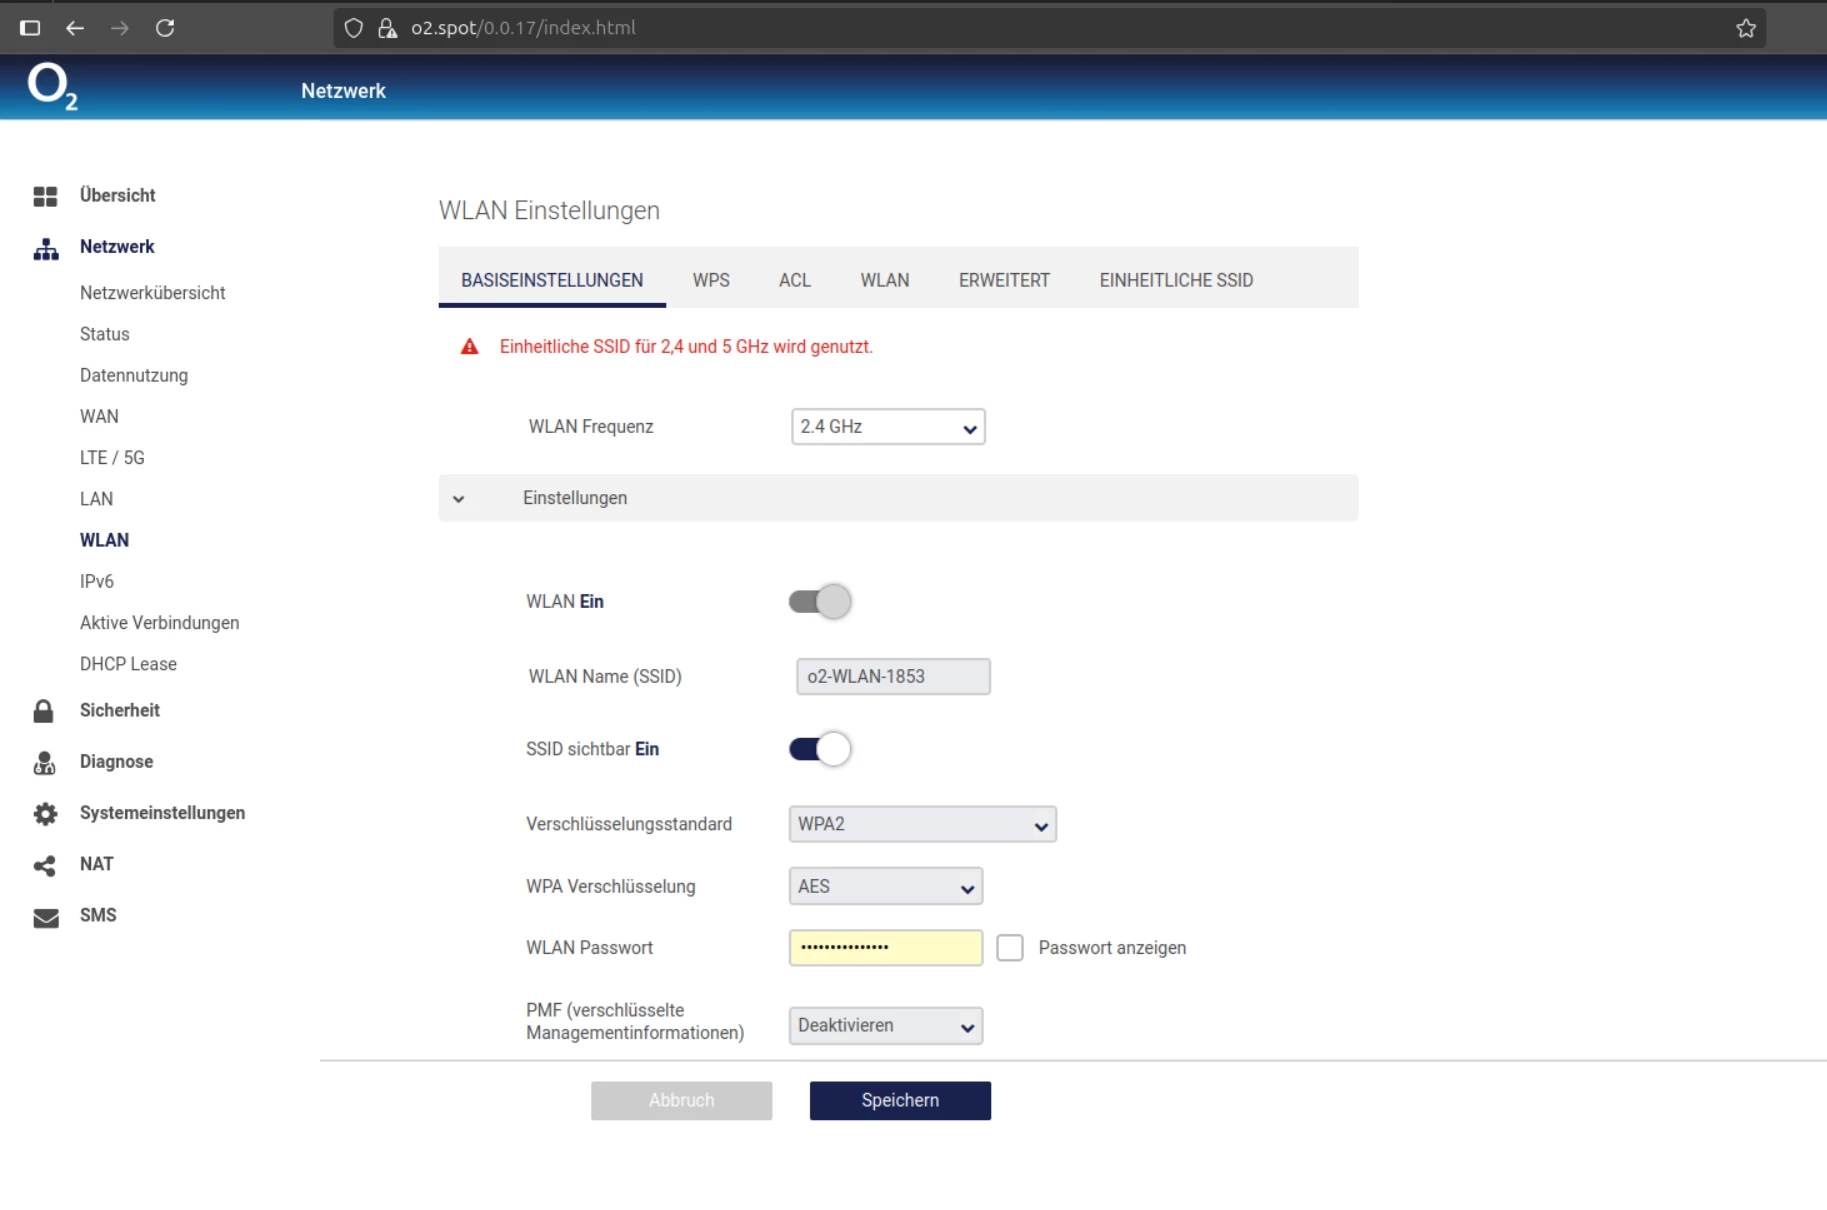Viewport: 1827px width, 1210px height.
Task: Go back with the browser back arrow
Action: (x=75, y=28)
